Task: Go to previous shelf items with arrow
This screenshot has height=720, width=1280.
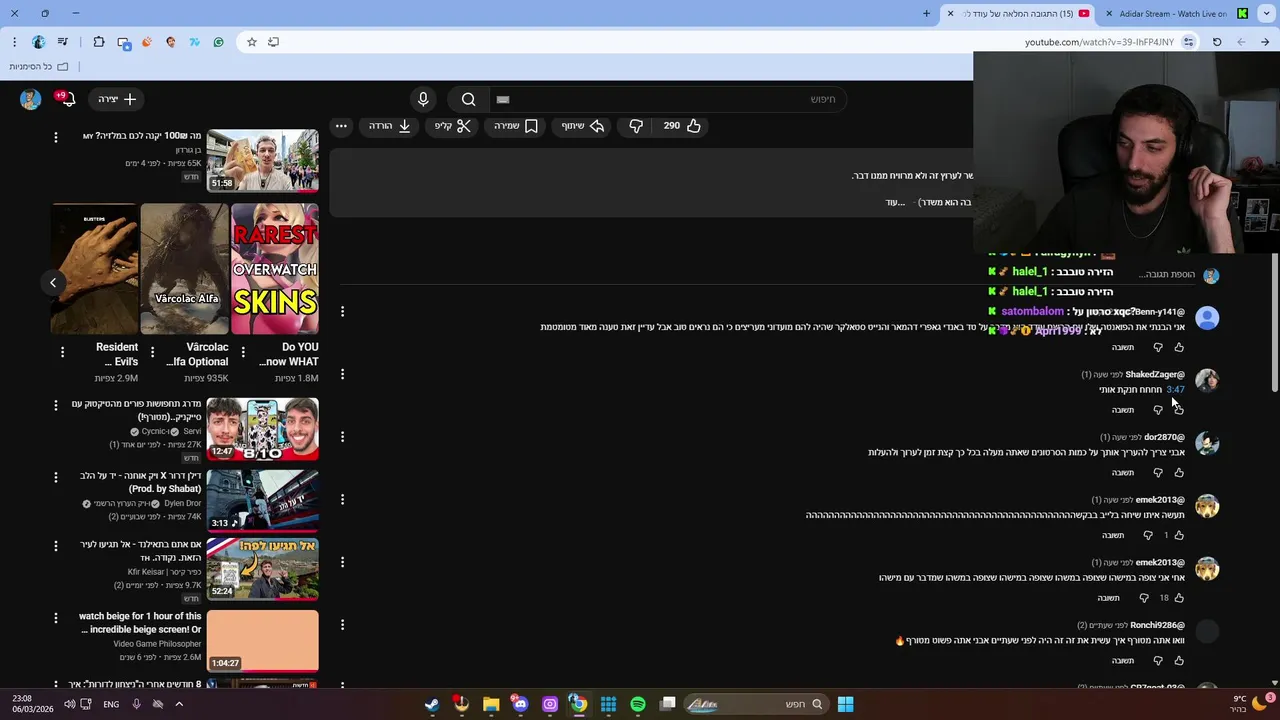Action: click(x=53, y=282)
